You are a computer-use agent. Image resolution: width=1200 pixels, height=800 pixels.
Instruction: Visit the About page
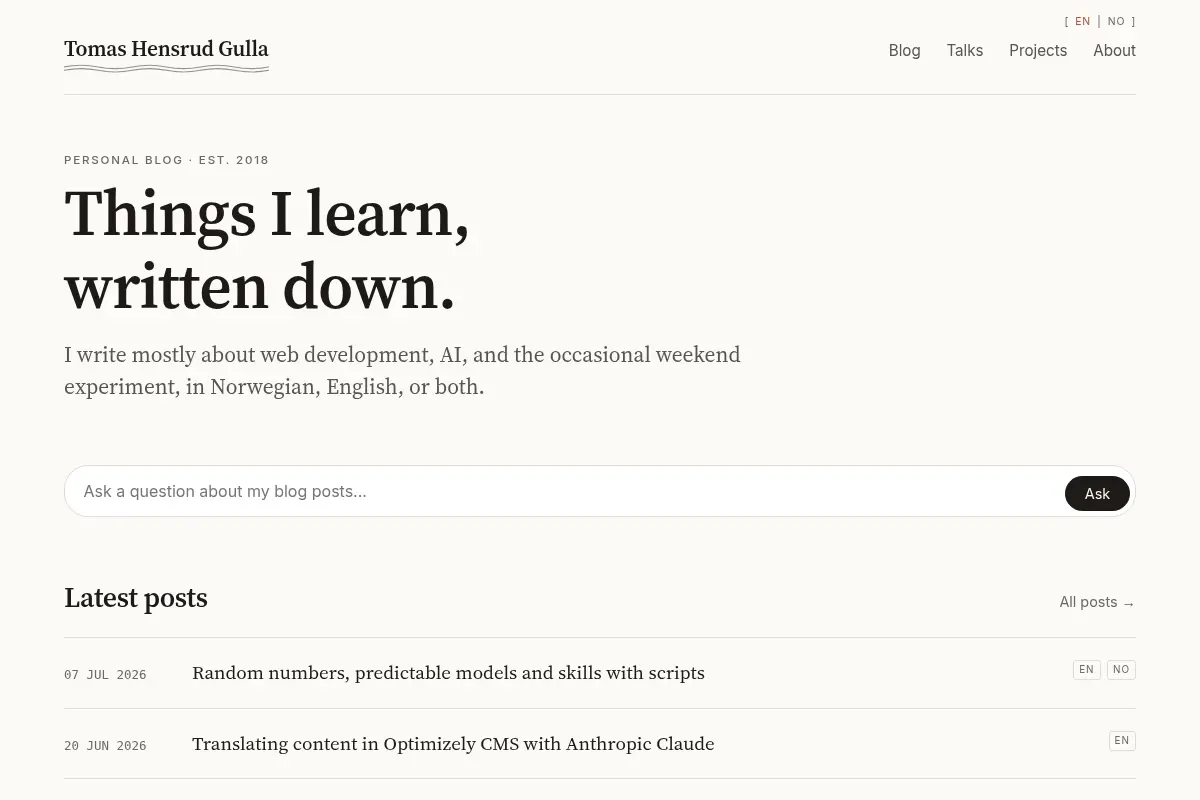(1114, 50)
